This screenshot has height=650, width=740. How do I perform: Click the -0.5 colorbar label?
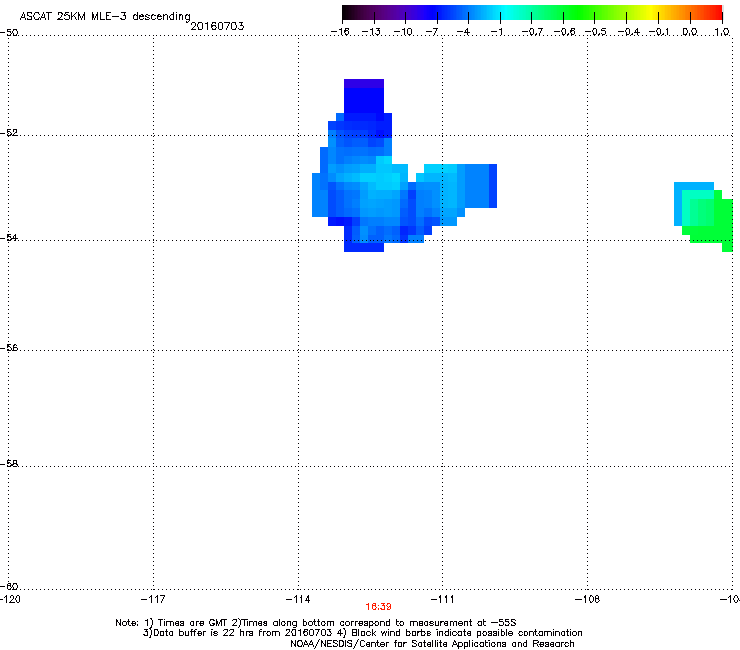[596, 32]
